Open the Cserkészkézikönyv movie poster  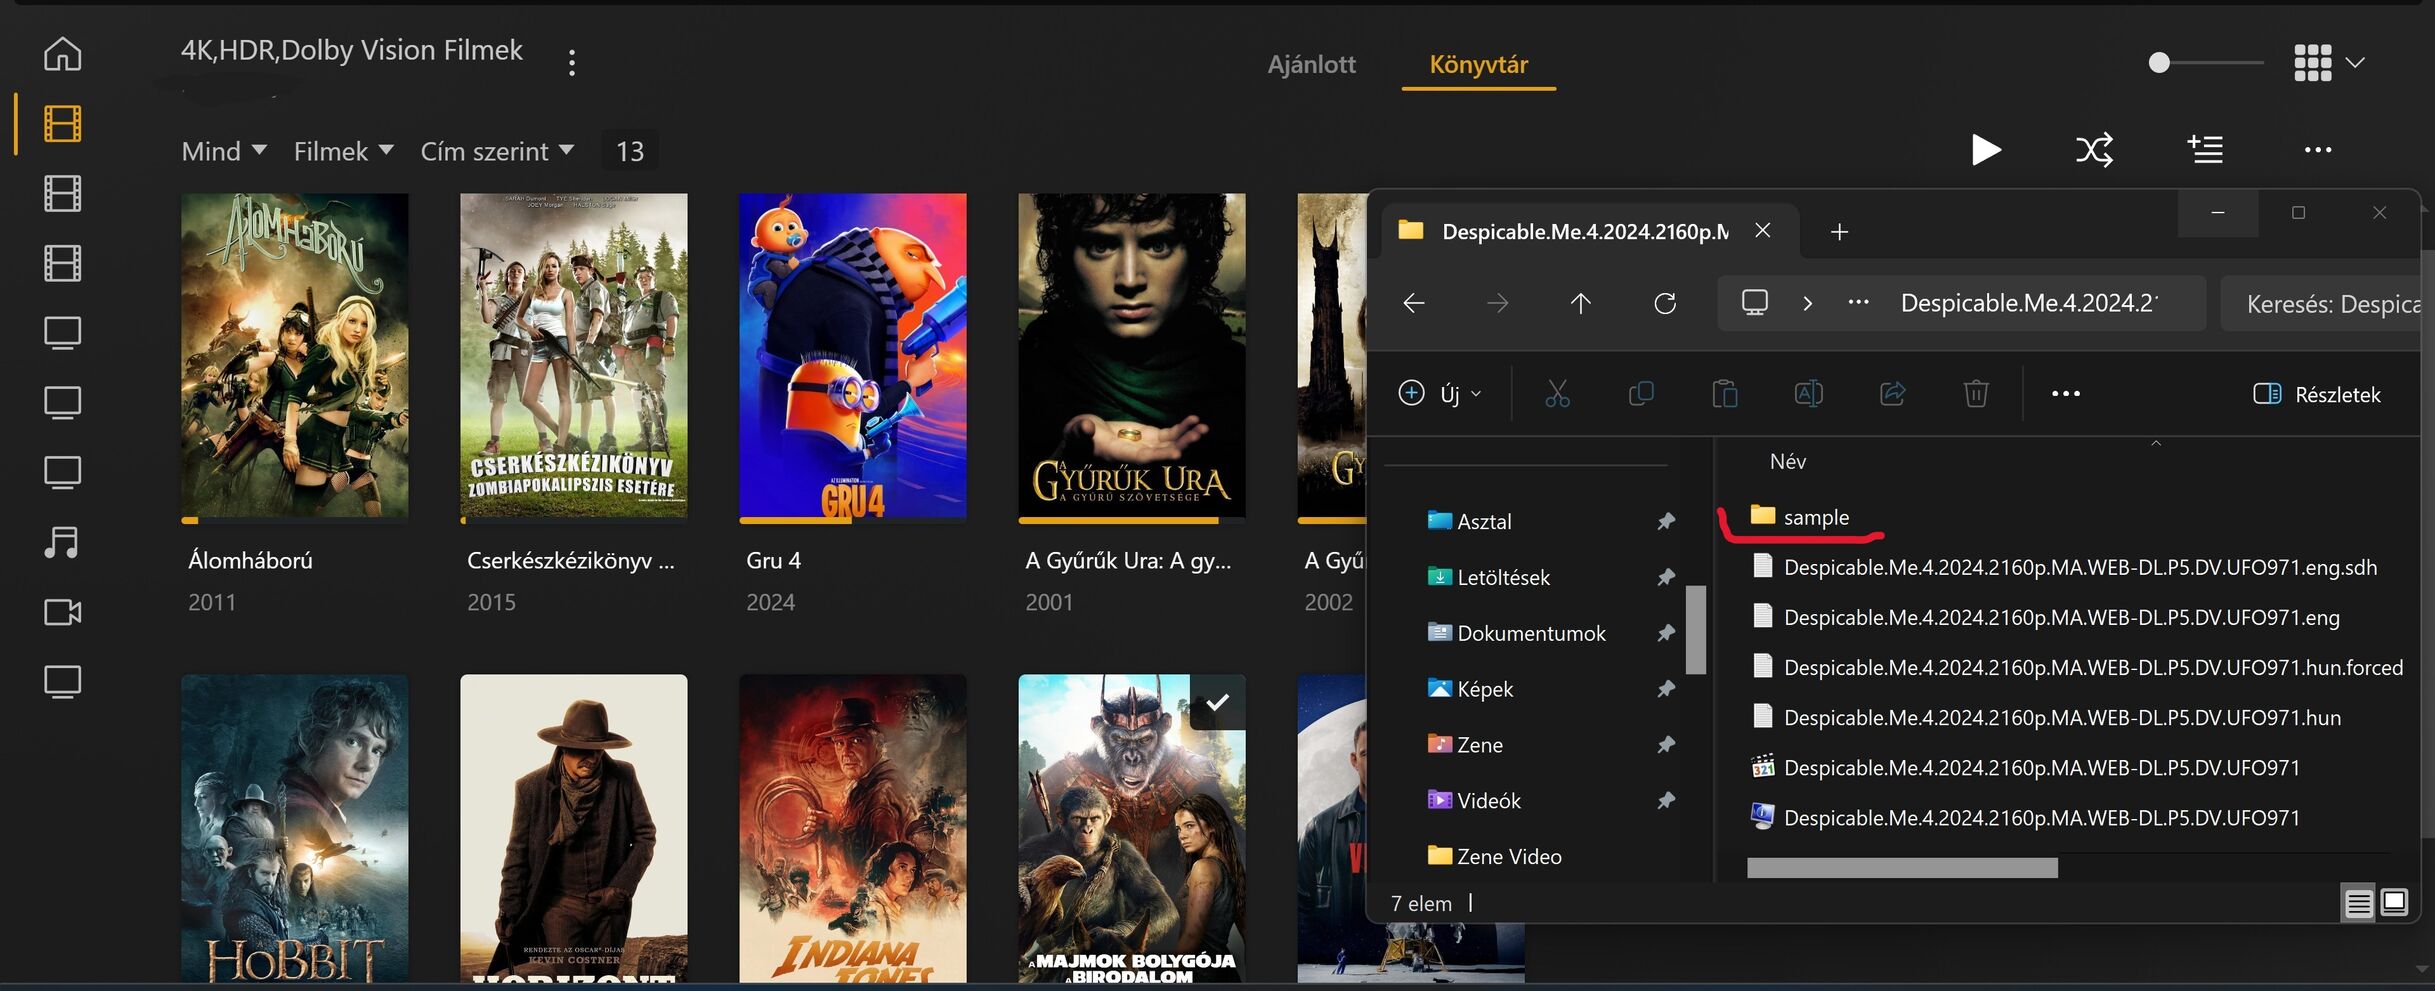[x=574, y=356]
